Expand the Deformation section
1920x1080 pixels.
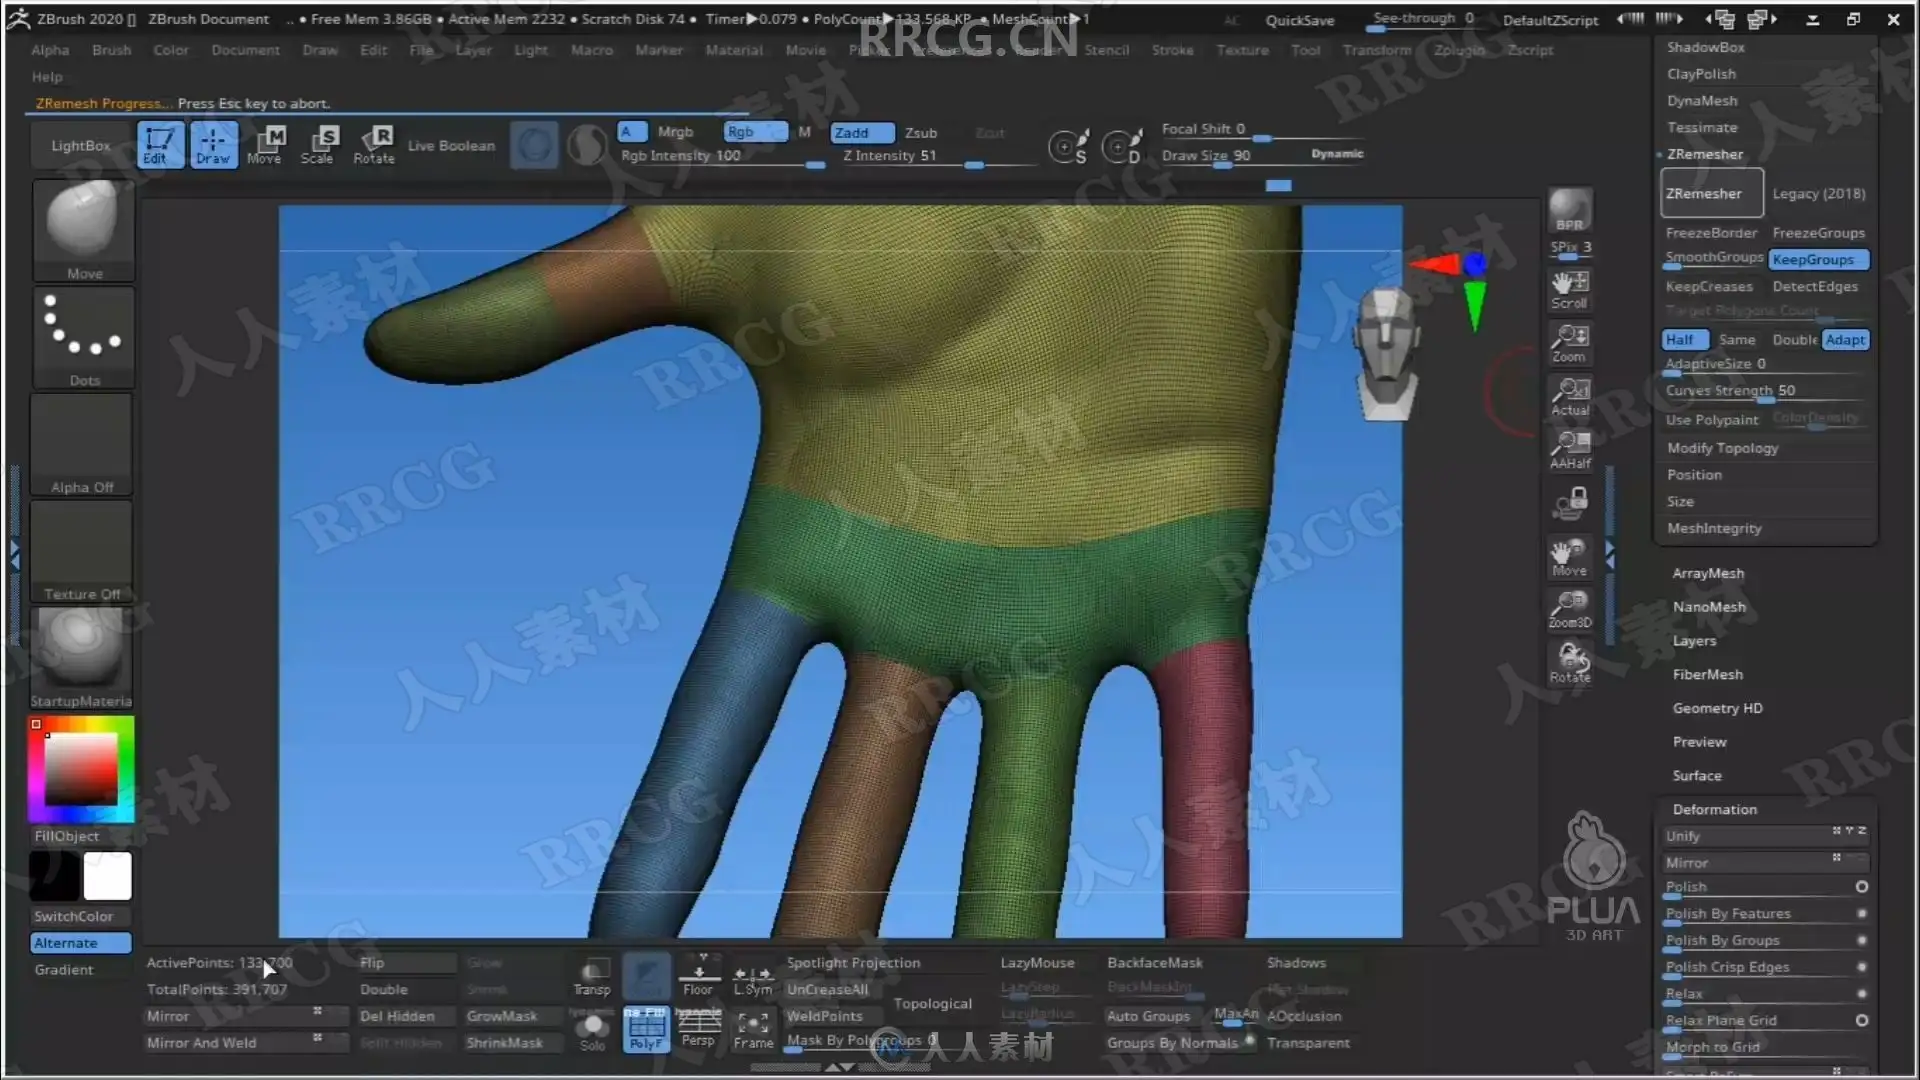click(x=1714, y=809)
